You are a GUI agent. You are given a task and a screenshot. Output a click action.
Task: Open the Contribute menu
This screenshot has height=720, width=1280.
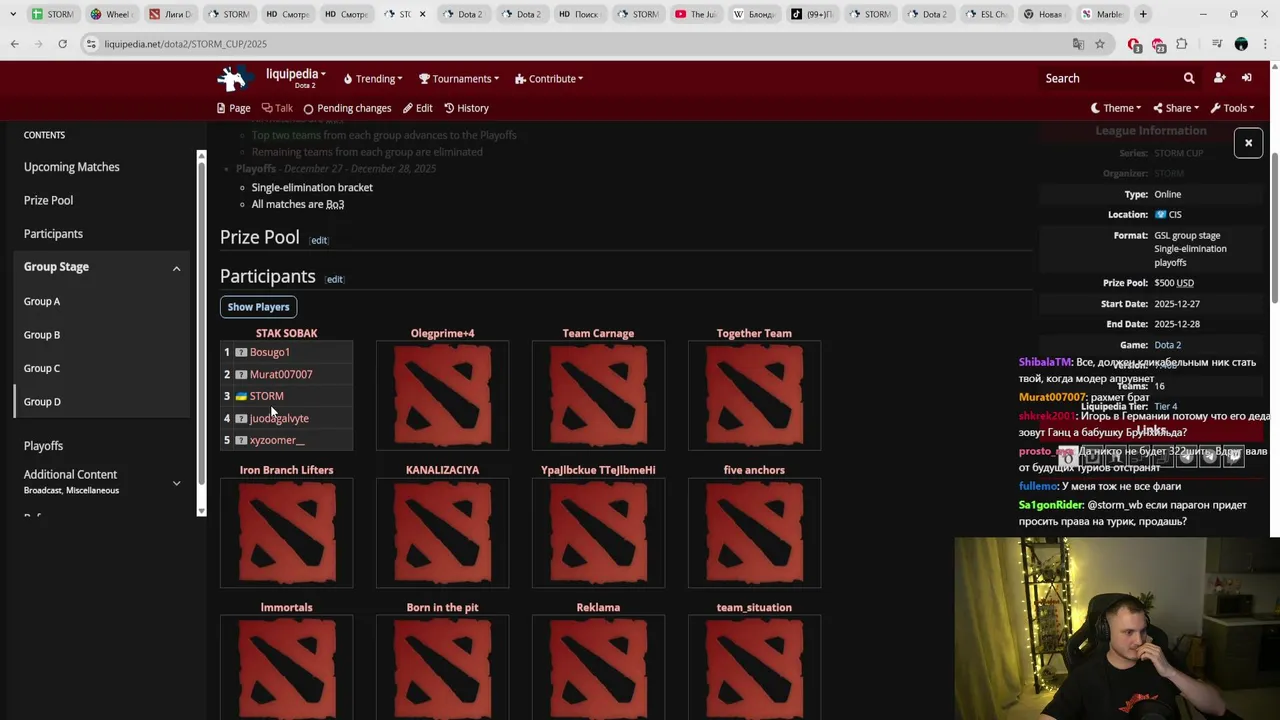(549, 79)
